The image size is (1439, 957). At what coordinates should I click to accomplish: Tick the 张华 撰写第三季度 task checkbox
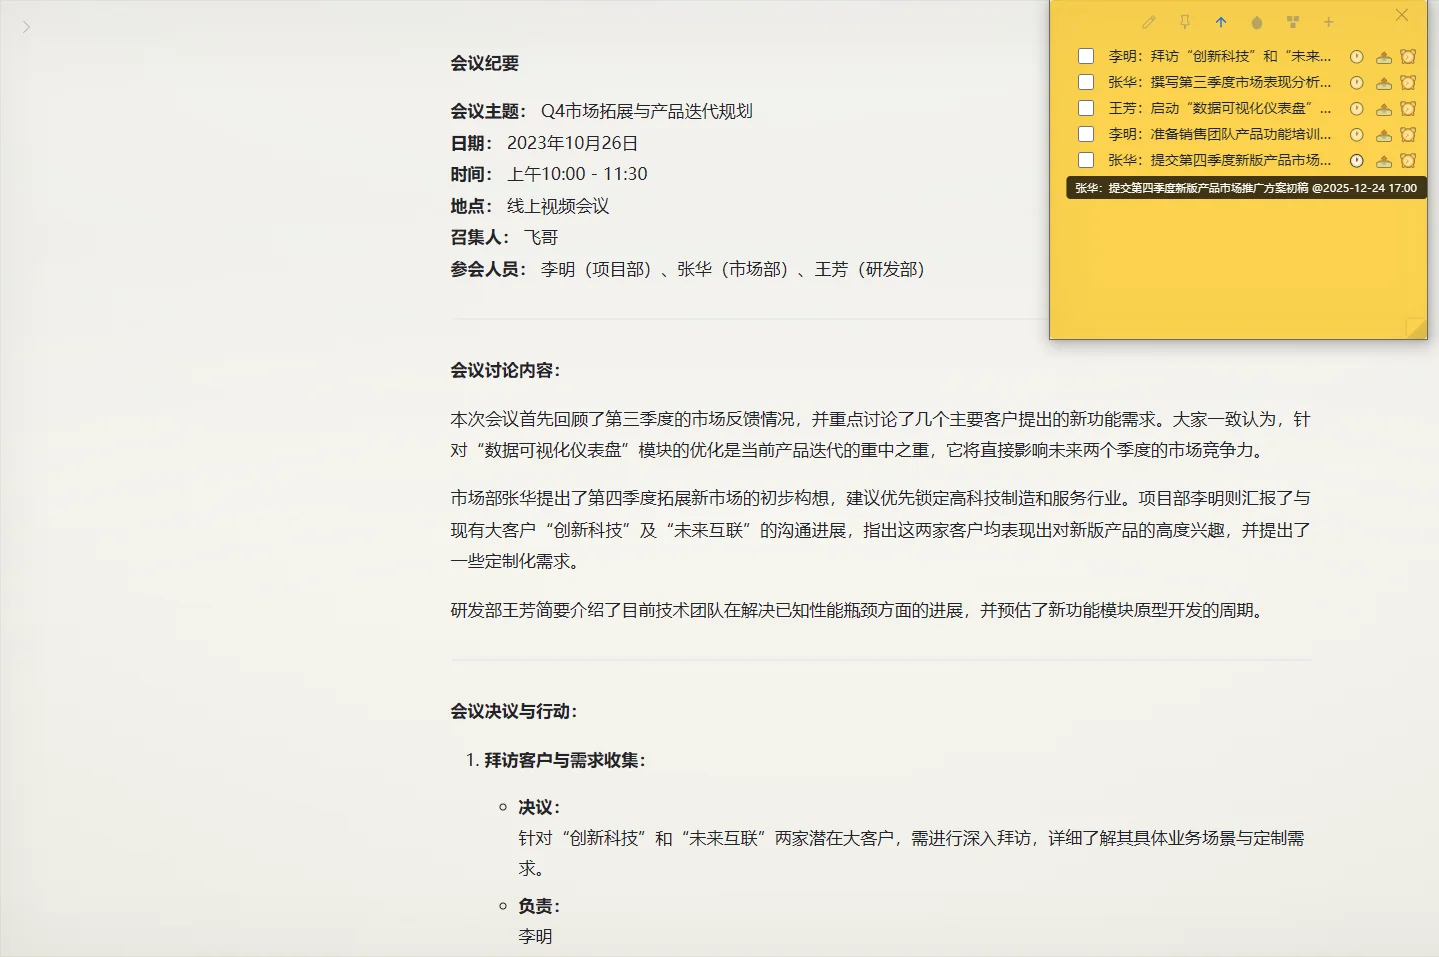(x=1086, y=82)
